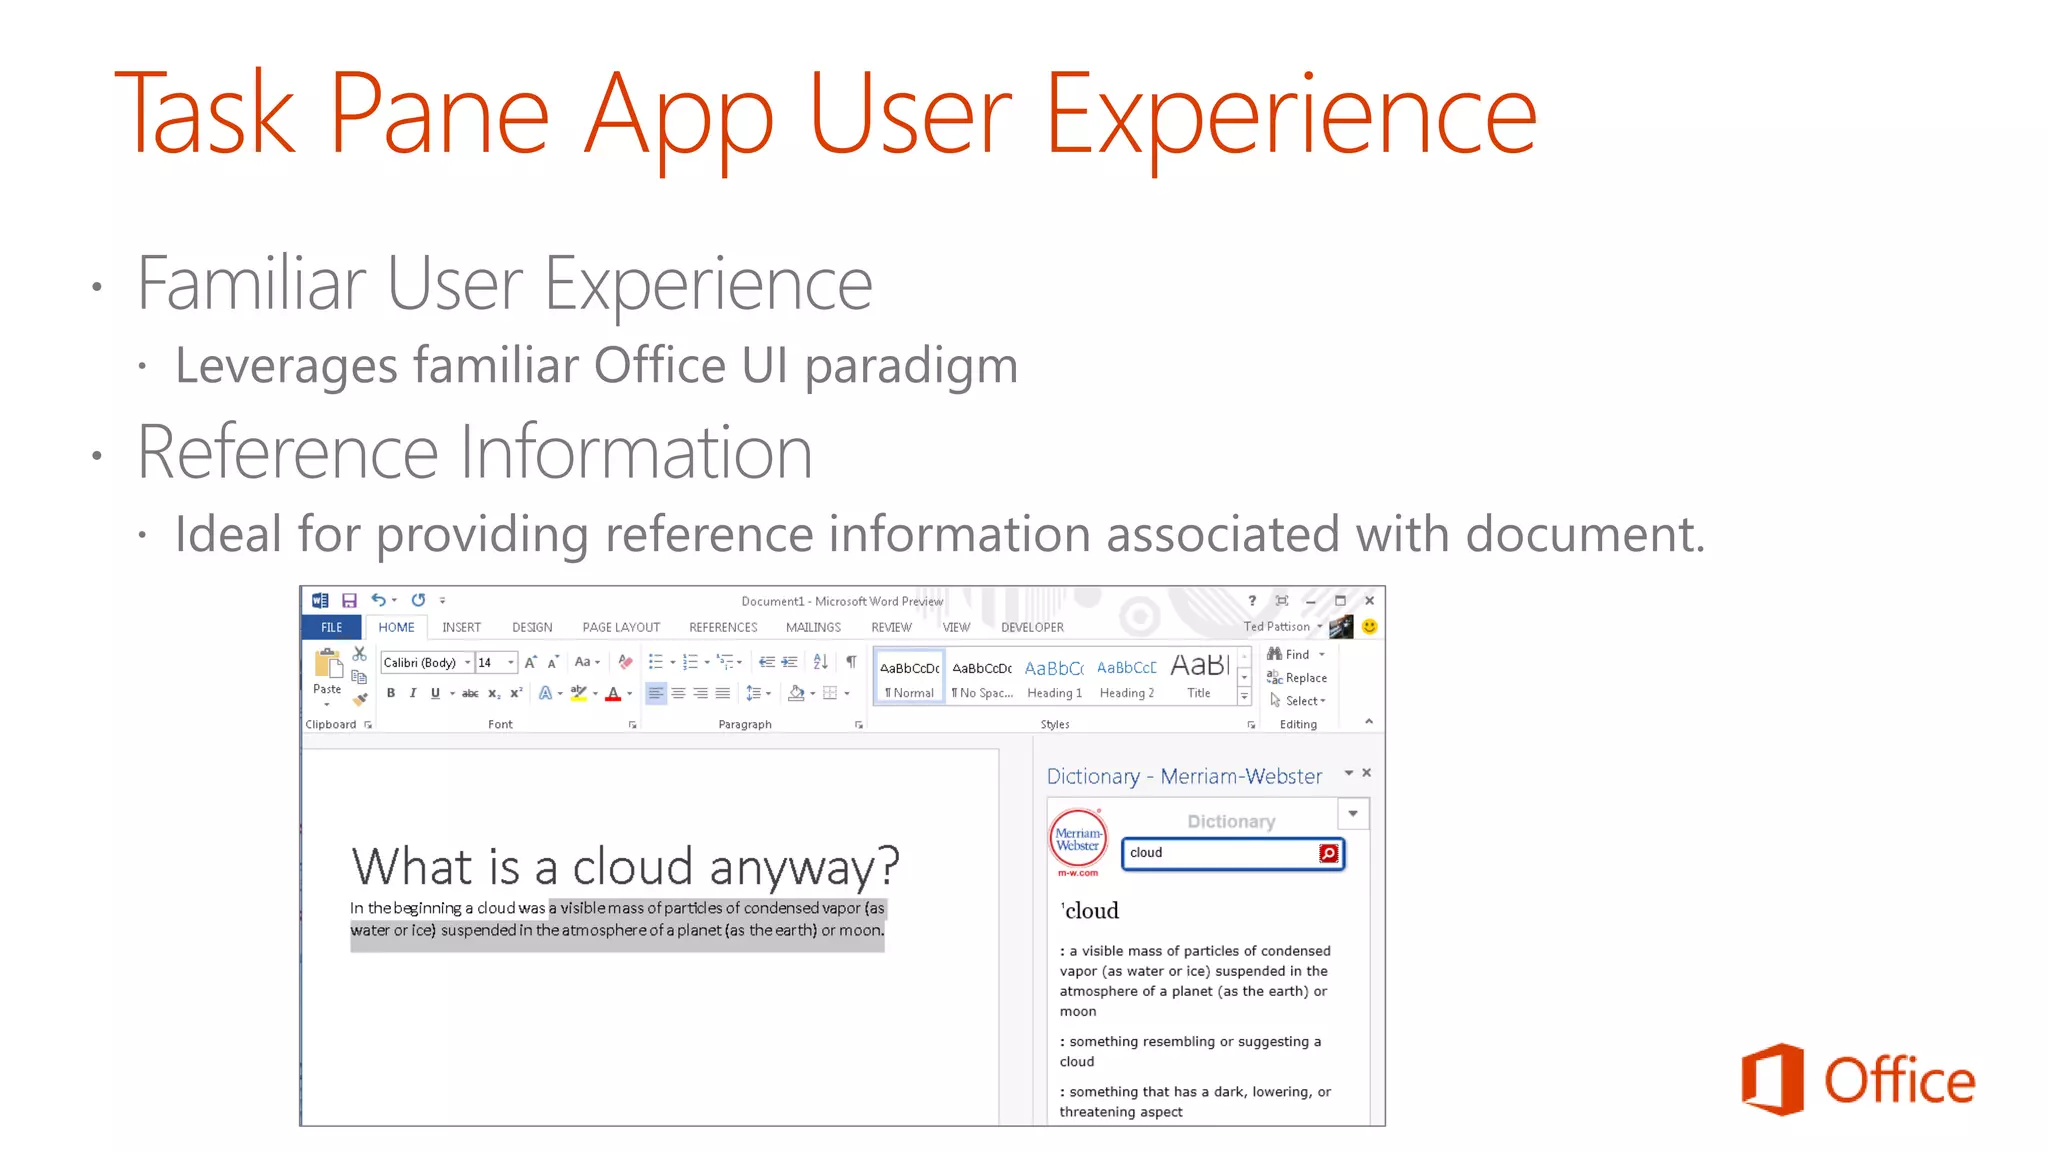Apply the Title style

(1199, 677)
